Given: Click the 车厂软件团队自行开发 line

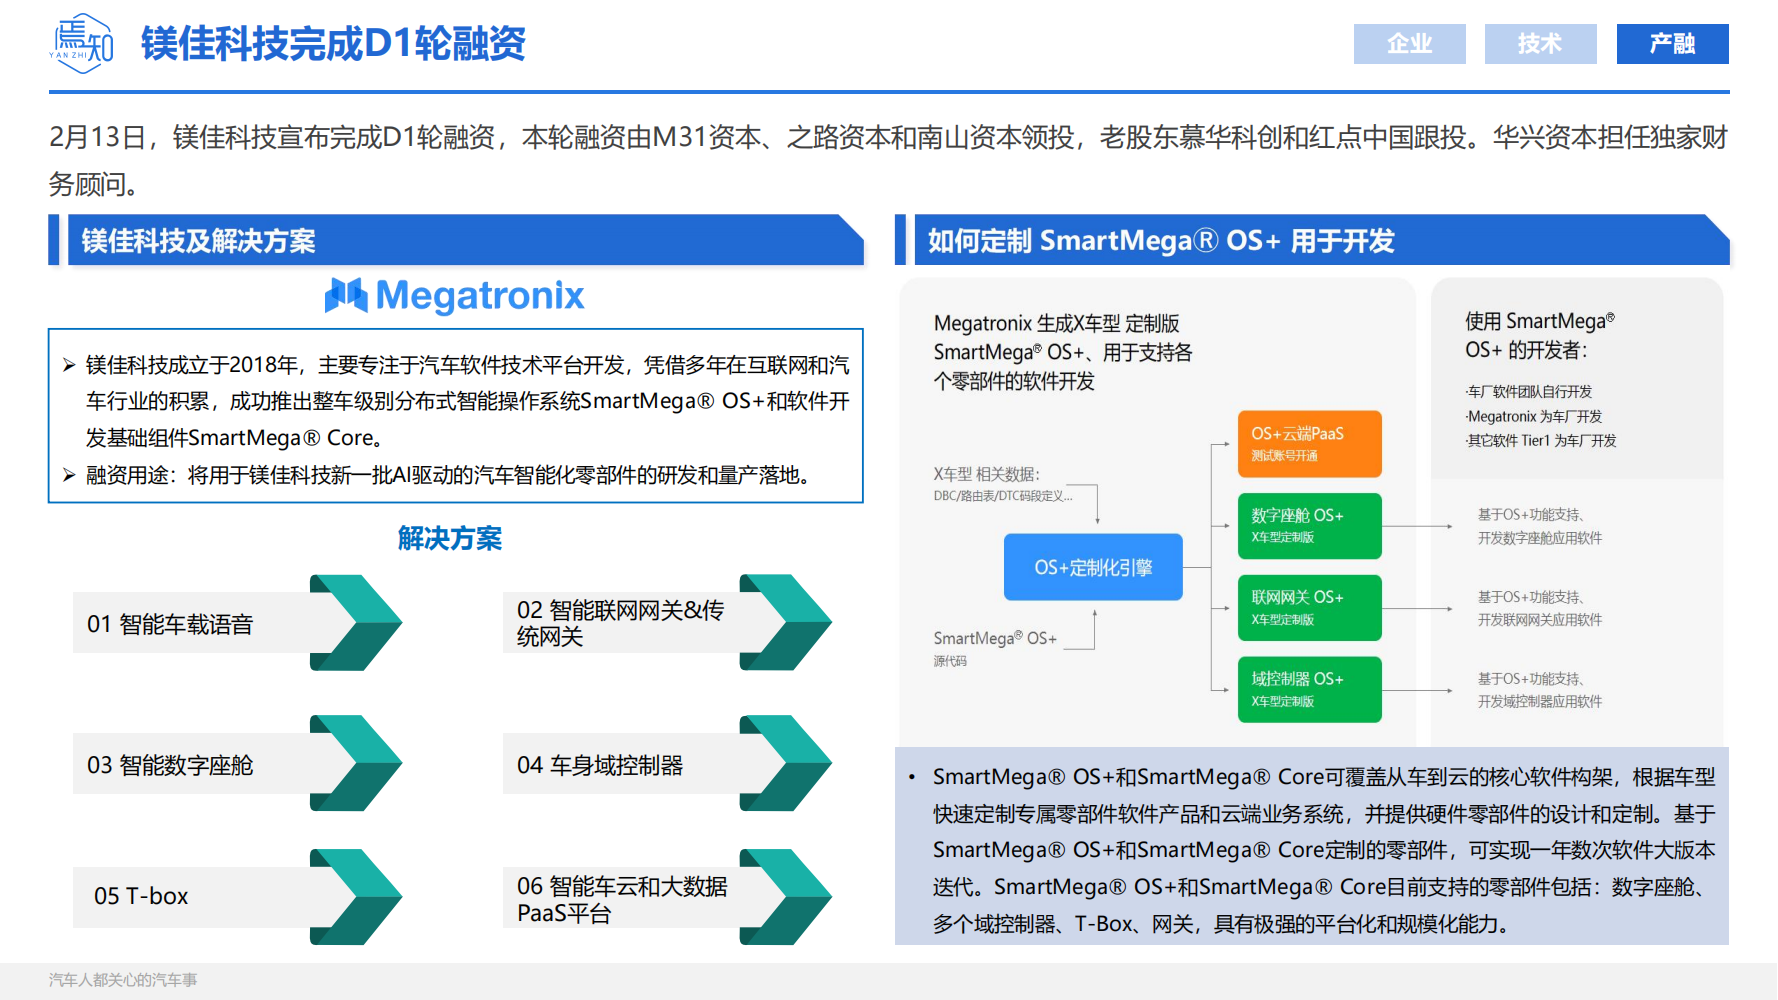Looking at the screenshot, I should [x=1529, y=392].
